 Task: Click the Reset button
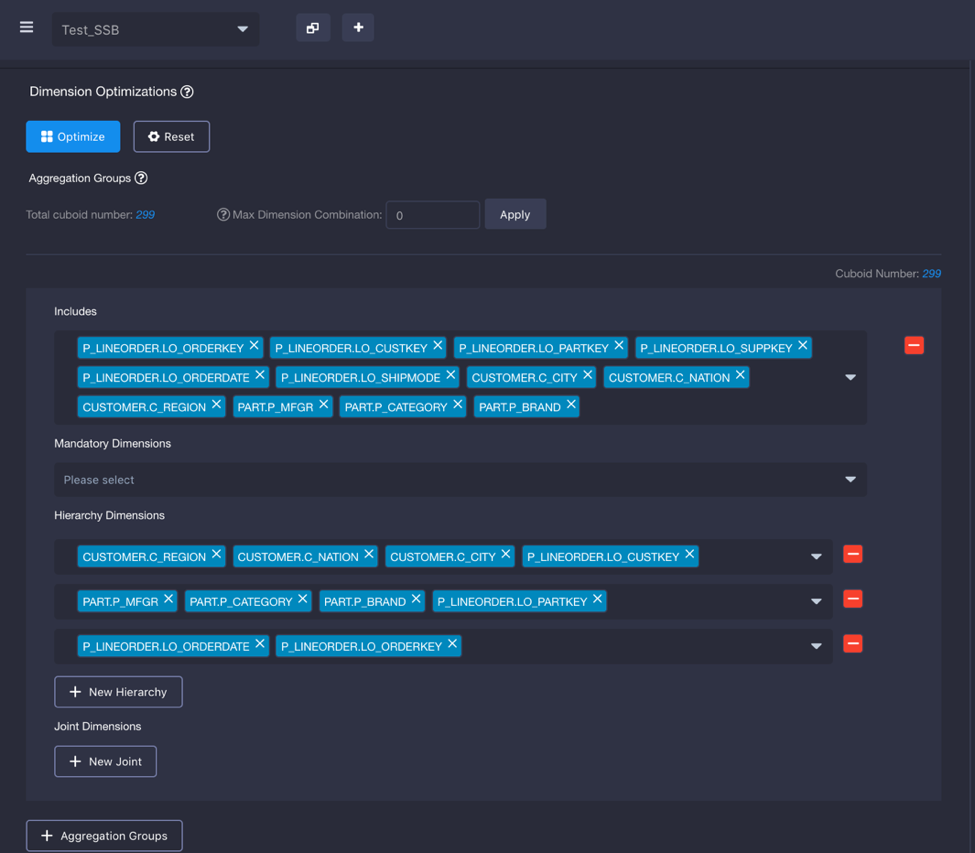tap(171, 137)
